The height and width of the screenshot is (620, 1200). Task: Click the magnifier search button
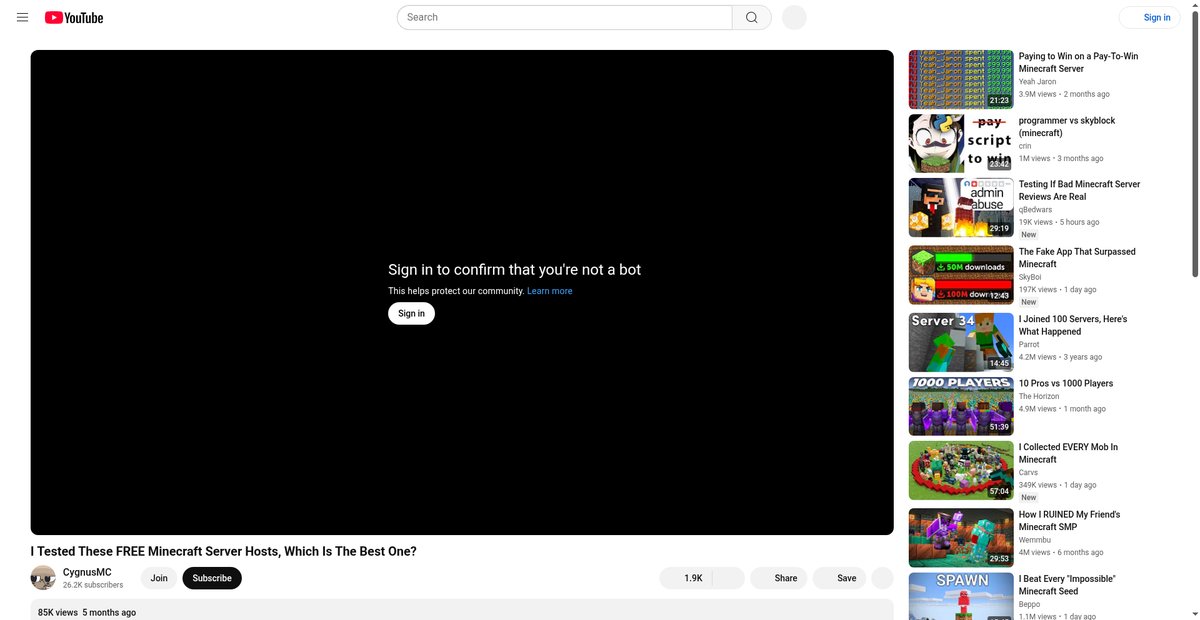pos(752,17)
